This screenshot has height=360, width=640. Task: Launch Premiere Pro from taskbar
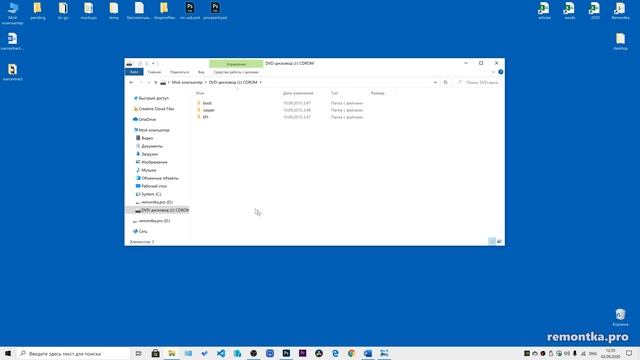(302, 353)
